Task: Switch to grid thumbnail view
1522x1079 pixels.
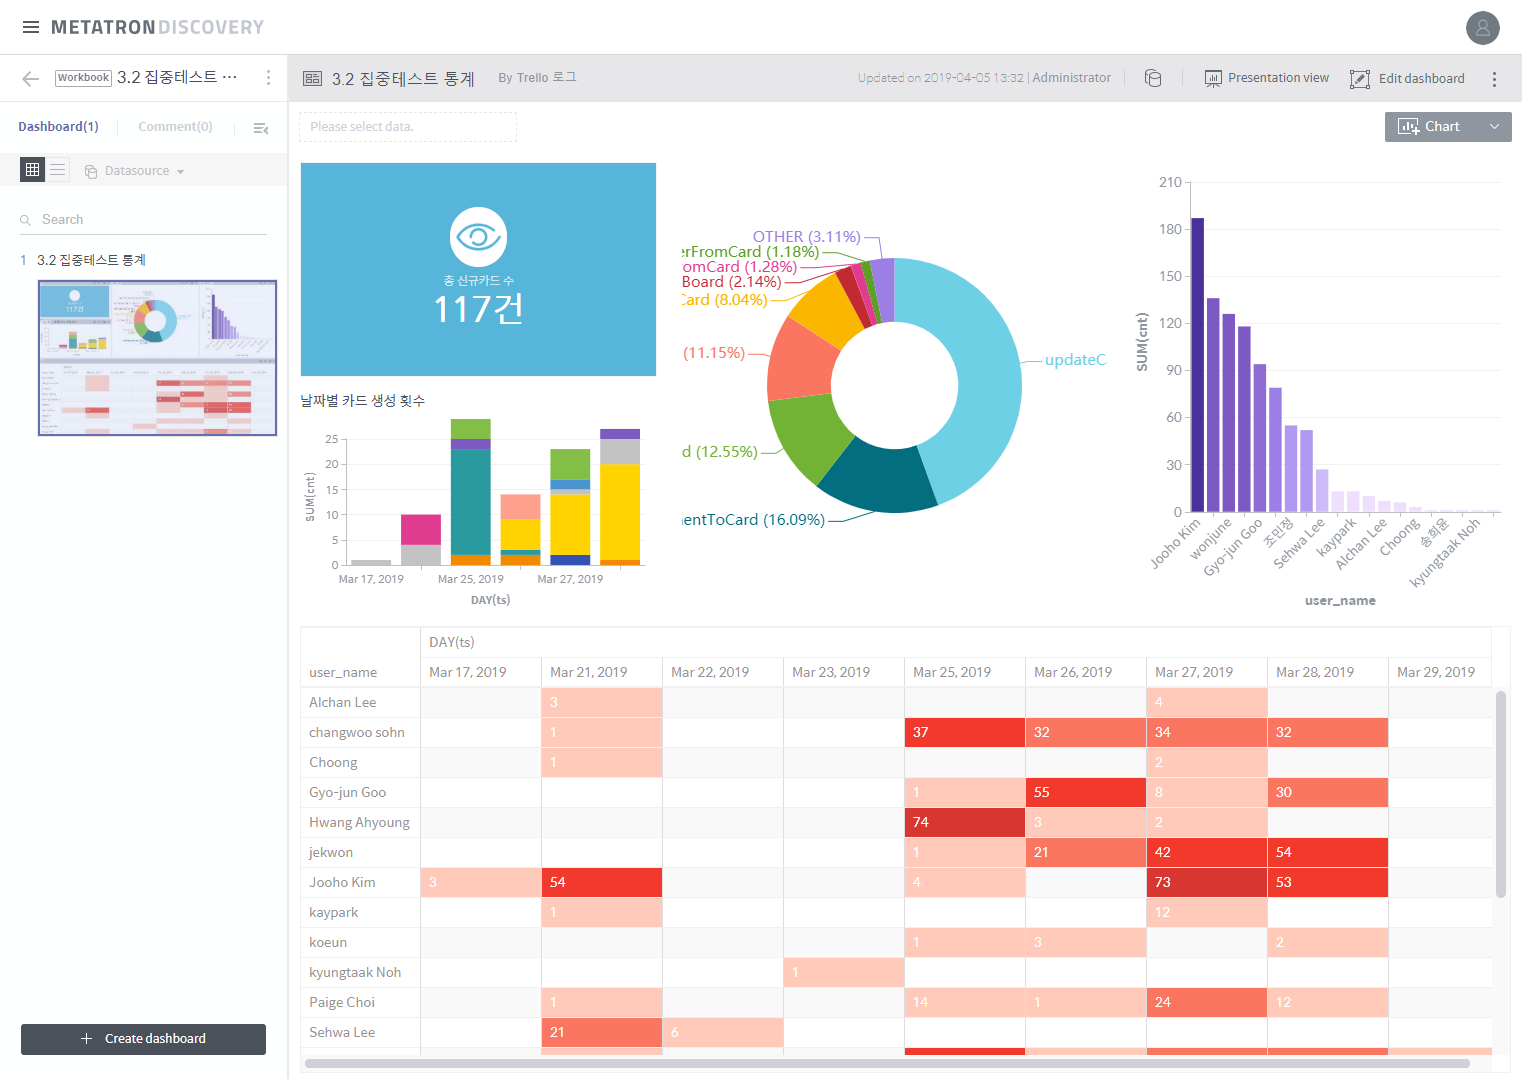Action: point(33,170)
